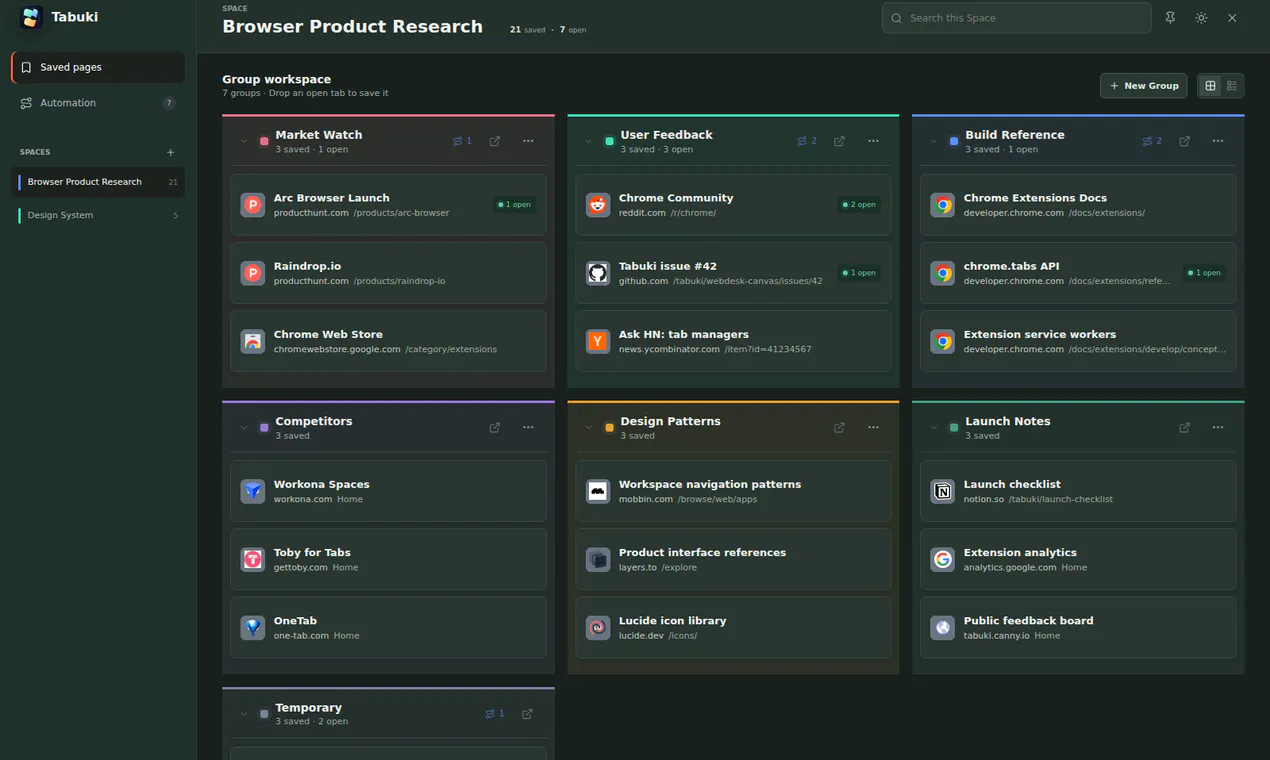This screenshot has height=760, width=1270.
Task: Click Y Combinator favicon for Ask HN
Action: coord(598,341)
